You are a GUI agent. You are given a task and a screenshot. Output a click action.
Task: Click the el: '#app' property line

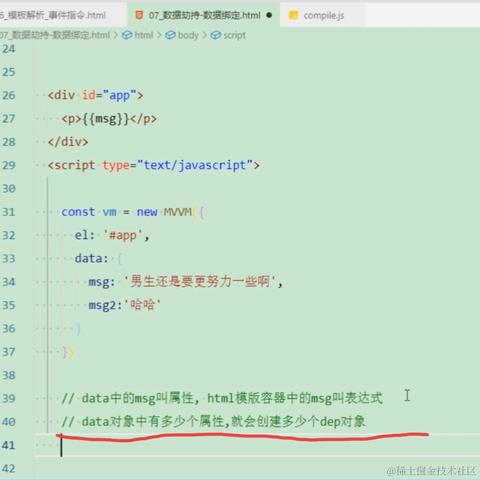(x=112, y=235)
